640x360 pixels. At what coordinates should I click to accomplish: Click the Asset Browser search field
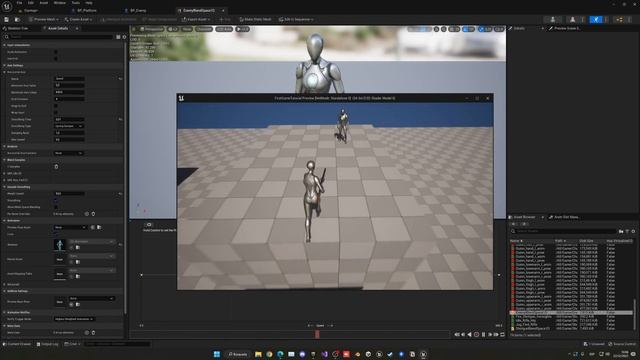[x=563, y=231]
